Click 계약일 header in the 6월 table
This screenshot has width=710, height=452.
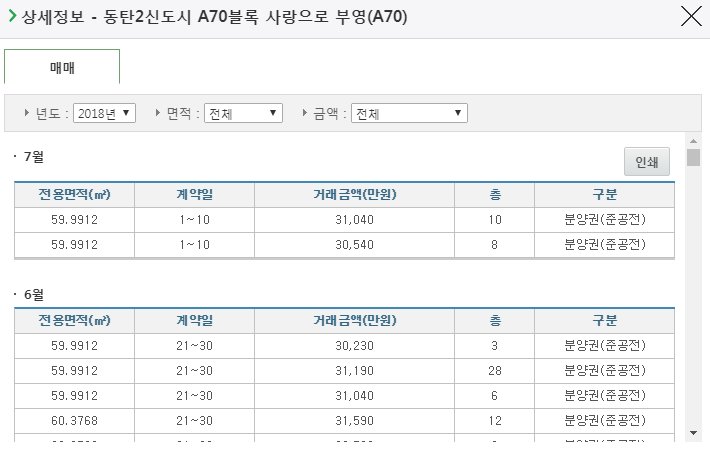coord(194,321)
